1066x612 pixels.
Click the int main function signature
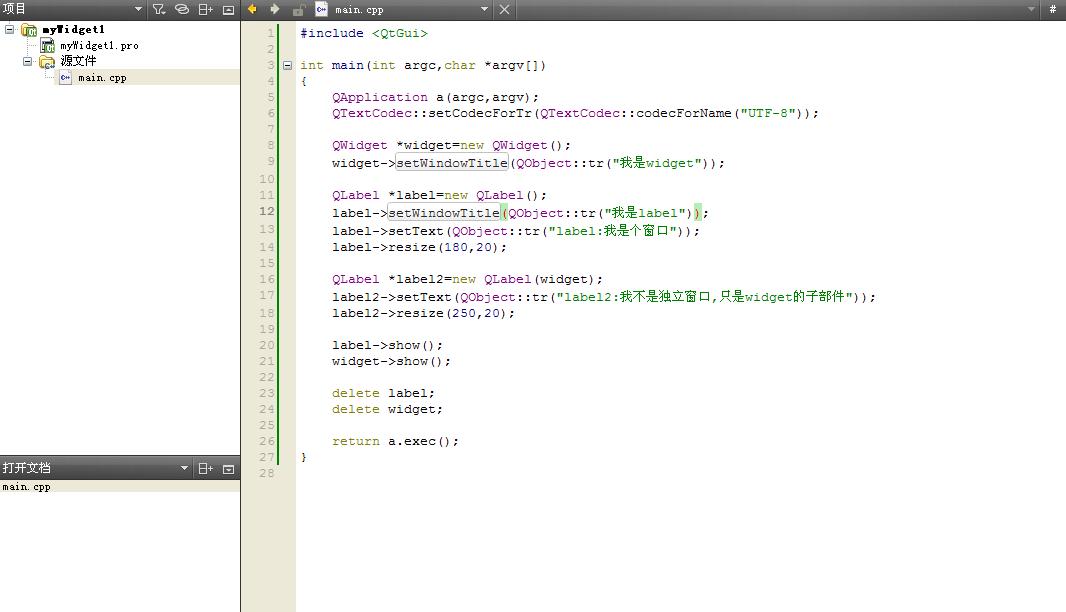(423, 65)
